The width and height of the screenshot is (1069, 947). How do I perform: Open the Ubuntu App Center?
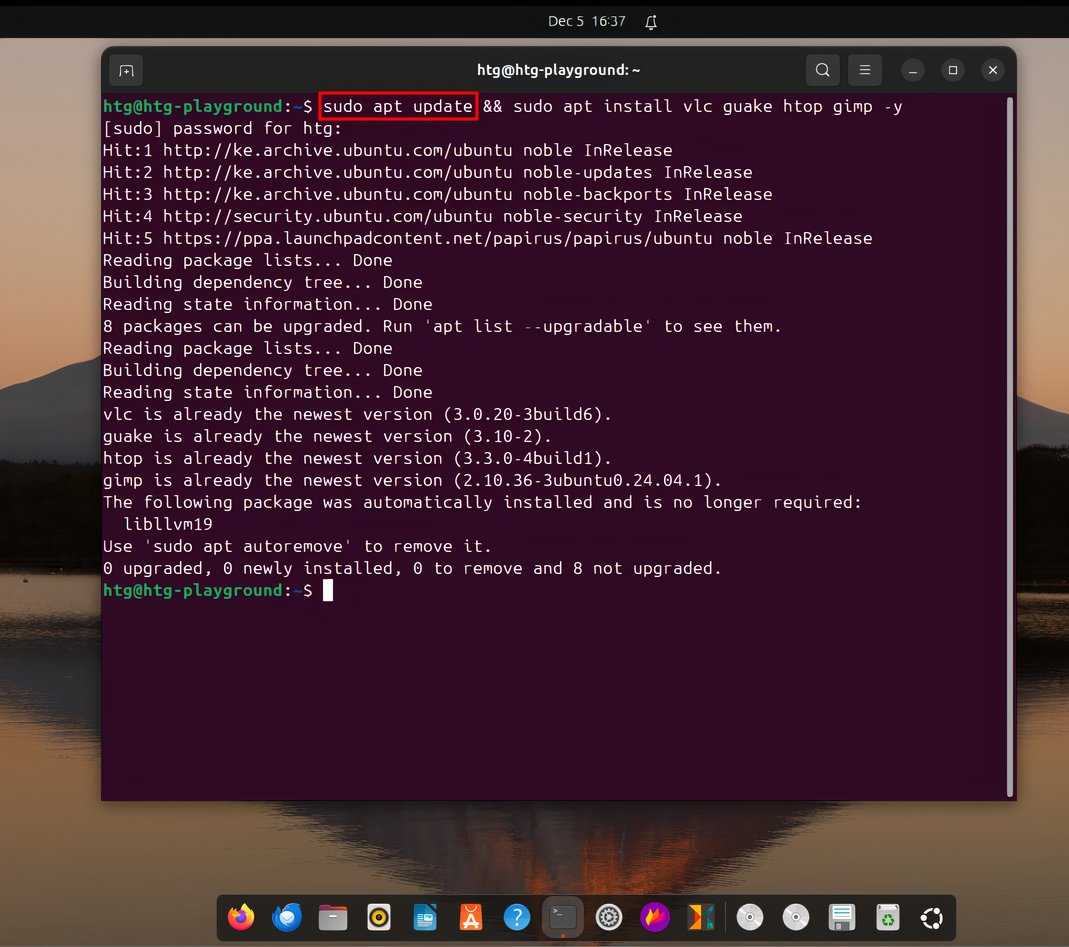(x=470, y=917)
